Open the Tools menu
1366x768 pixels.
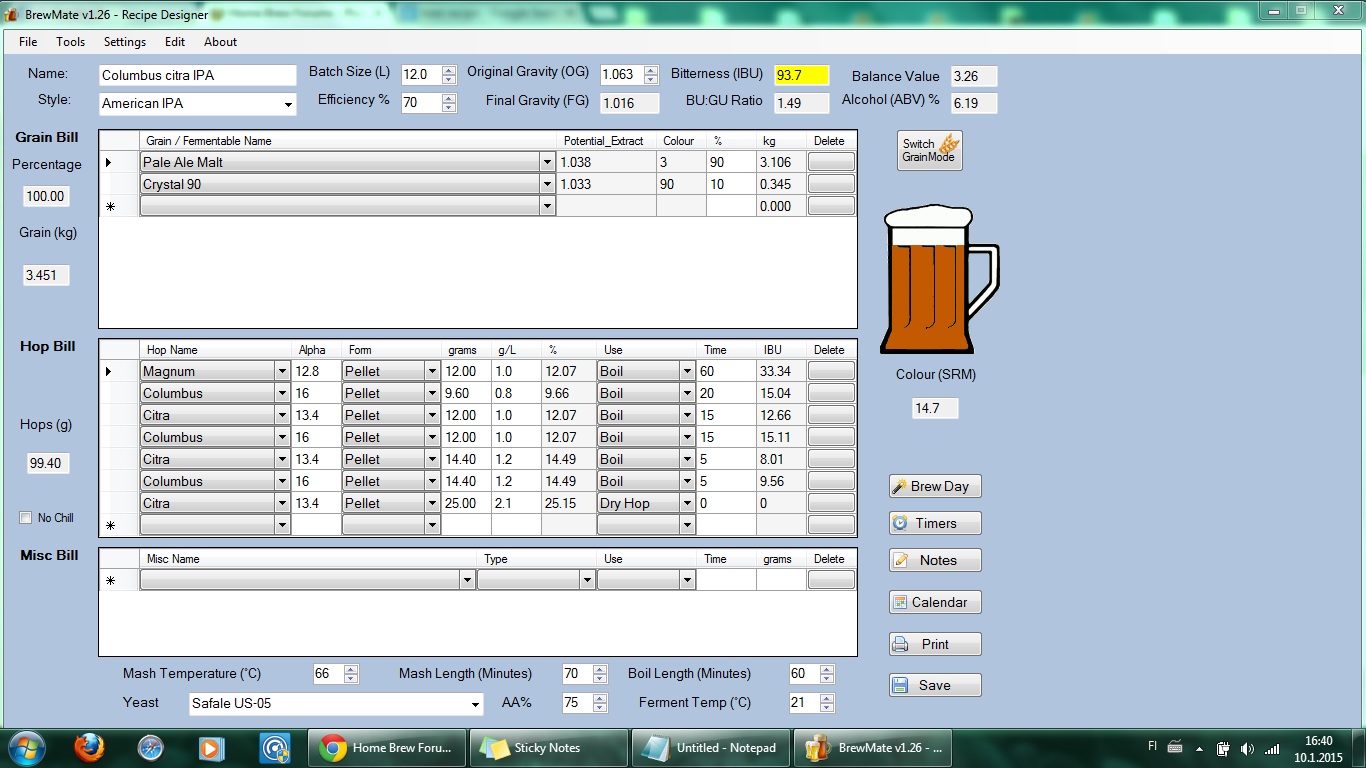70,42
